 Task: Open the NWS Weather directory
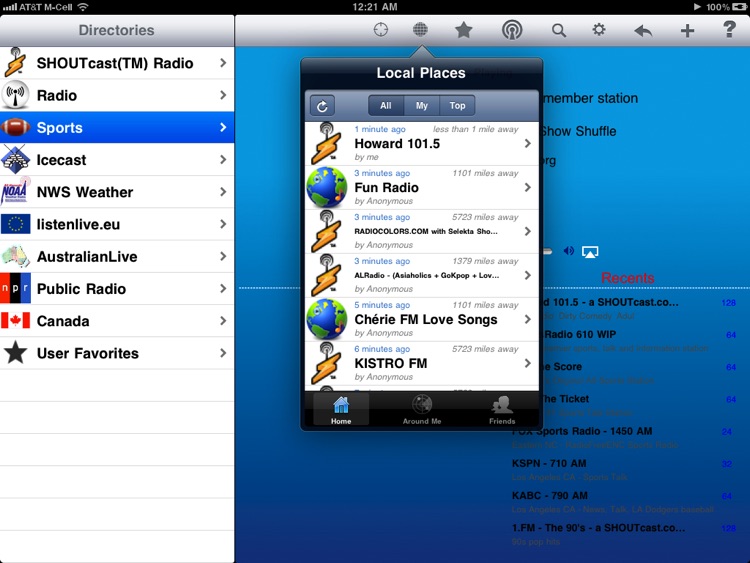[x=117, y=192]
